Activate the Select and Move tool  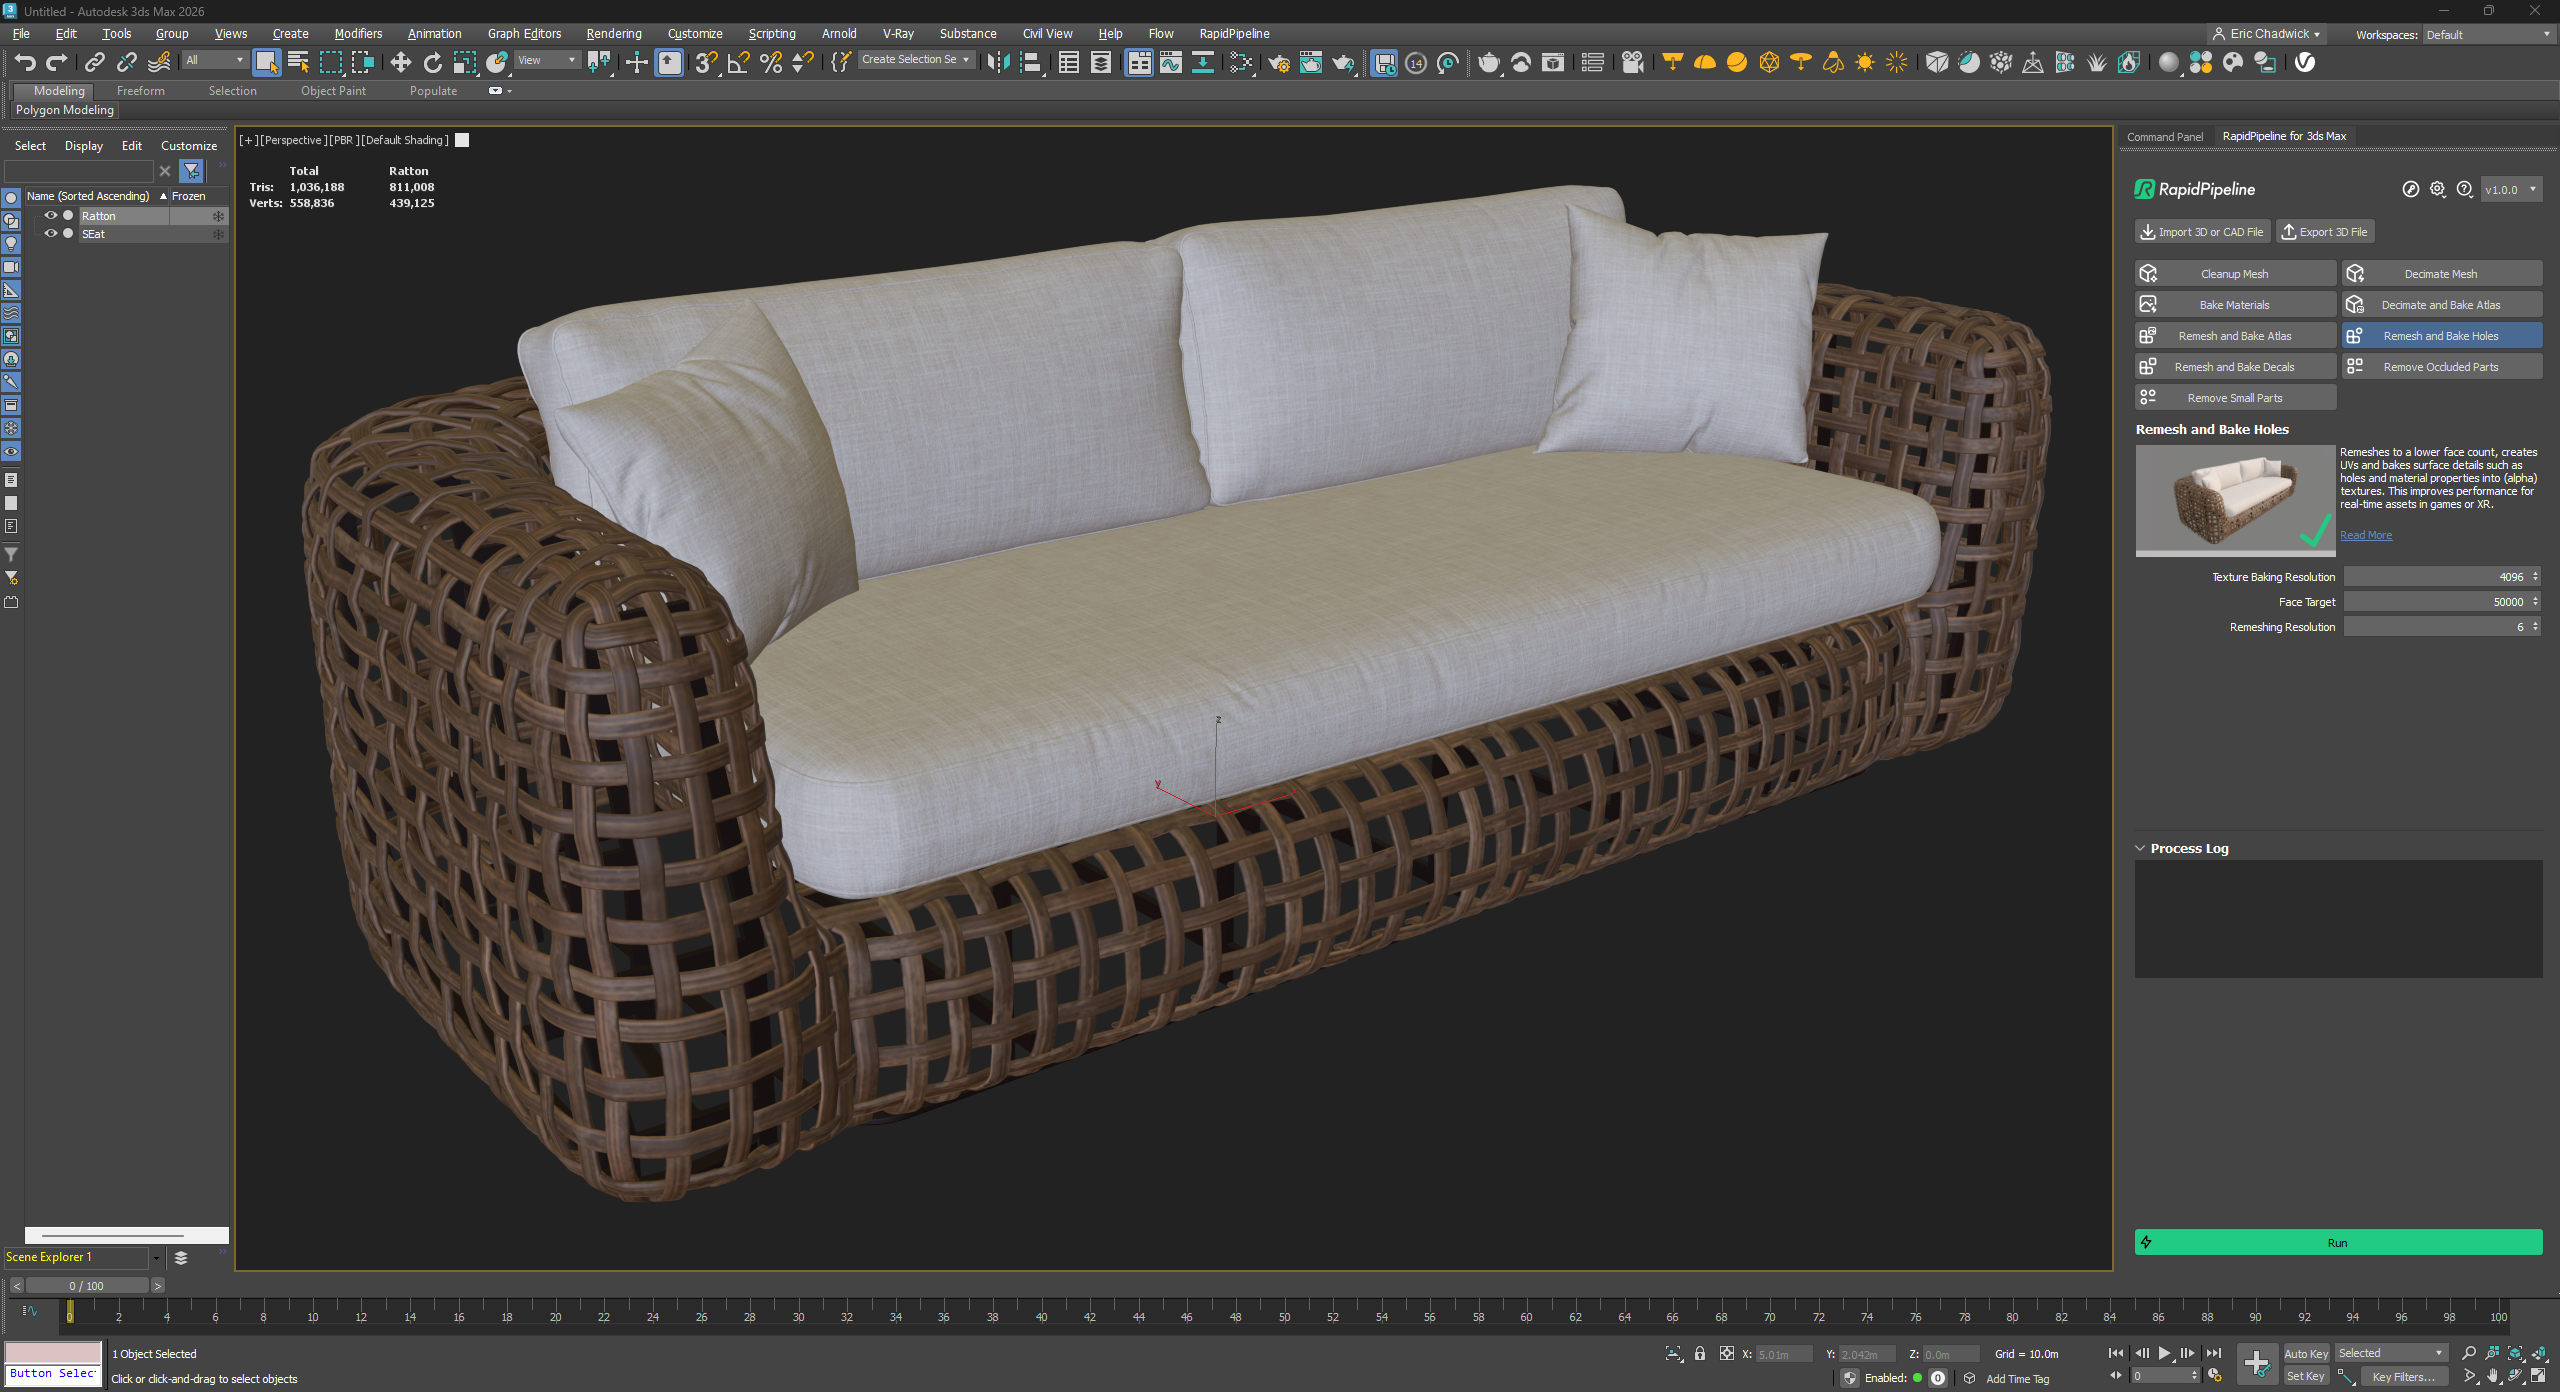click(x=399, y=62)
